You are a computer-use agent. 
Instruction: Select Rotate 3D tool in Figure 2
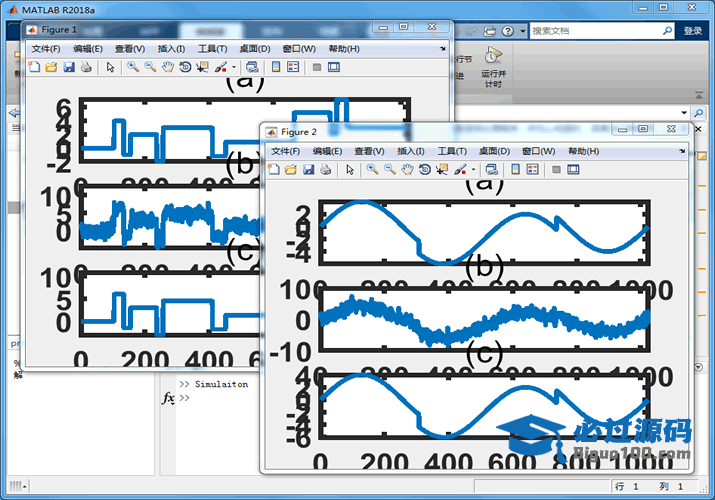(425, 170)
